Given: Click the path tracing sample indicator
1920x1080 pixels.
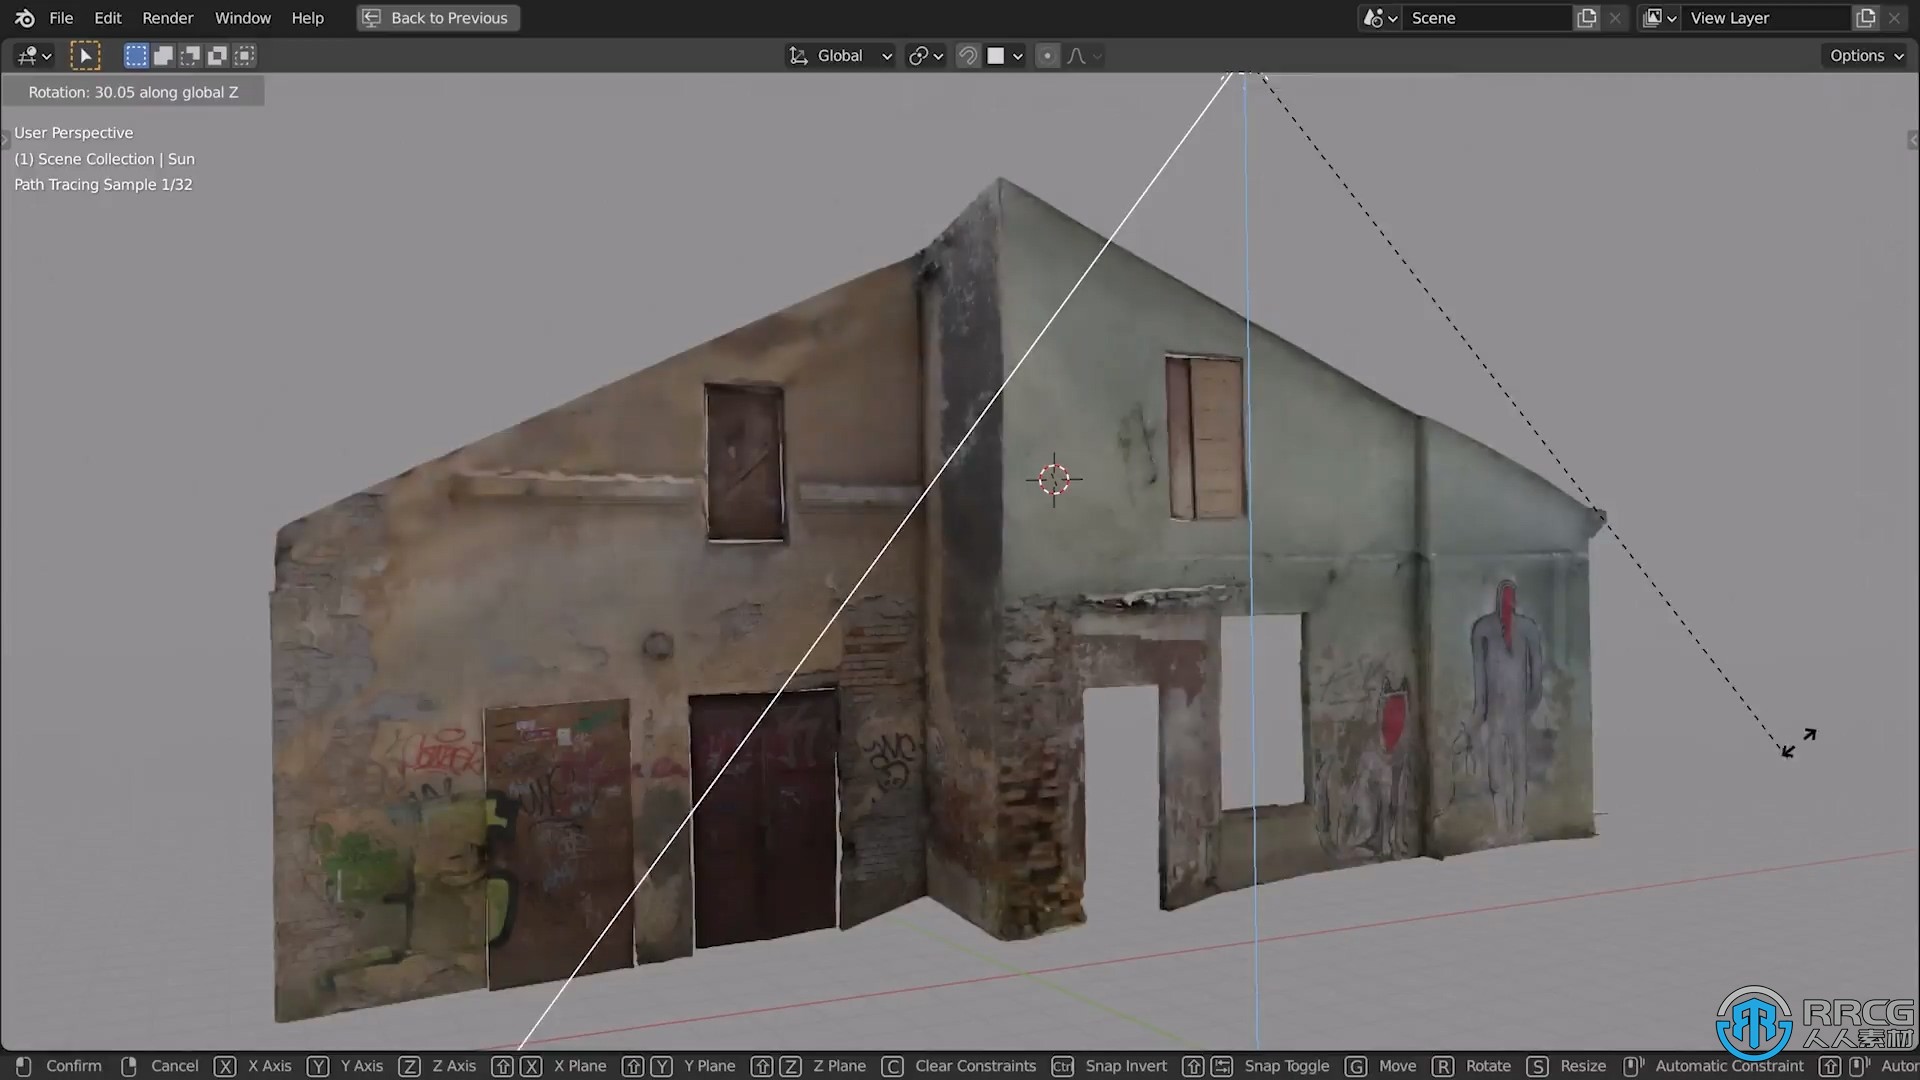Looking at the screenshot, I should click(x=103, y=183).
